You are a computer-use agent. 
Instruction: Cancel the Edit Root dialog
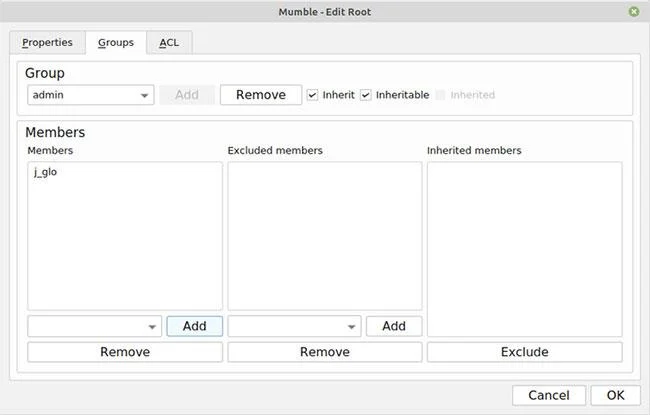[549, 396]
